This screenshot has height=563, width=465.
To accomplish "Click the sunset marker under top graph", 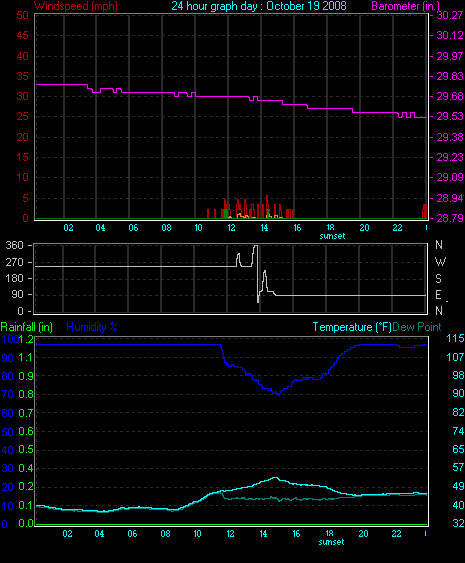I will pos(332,236).
